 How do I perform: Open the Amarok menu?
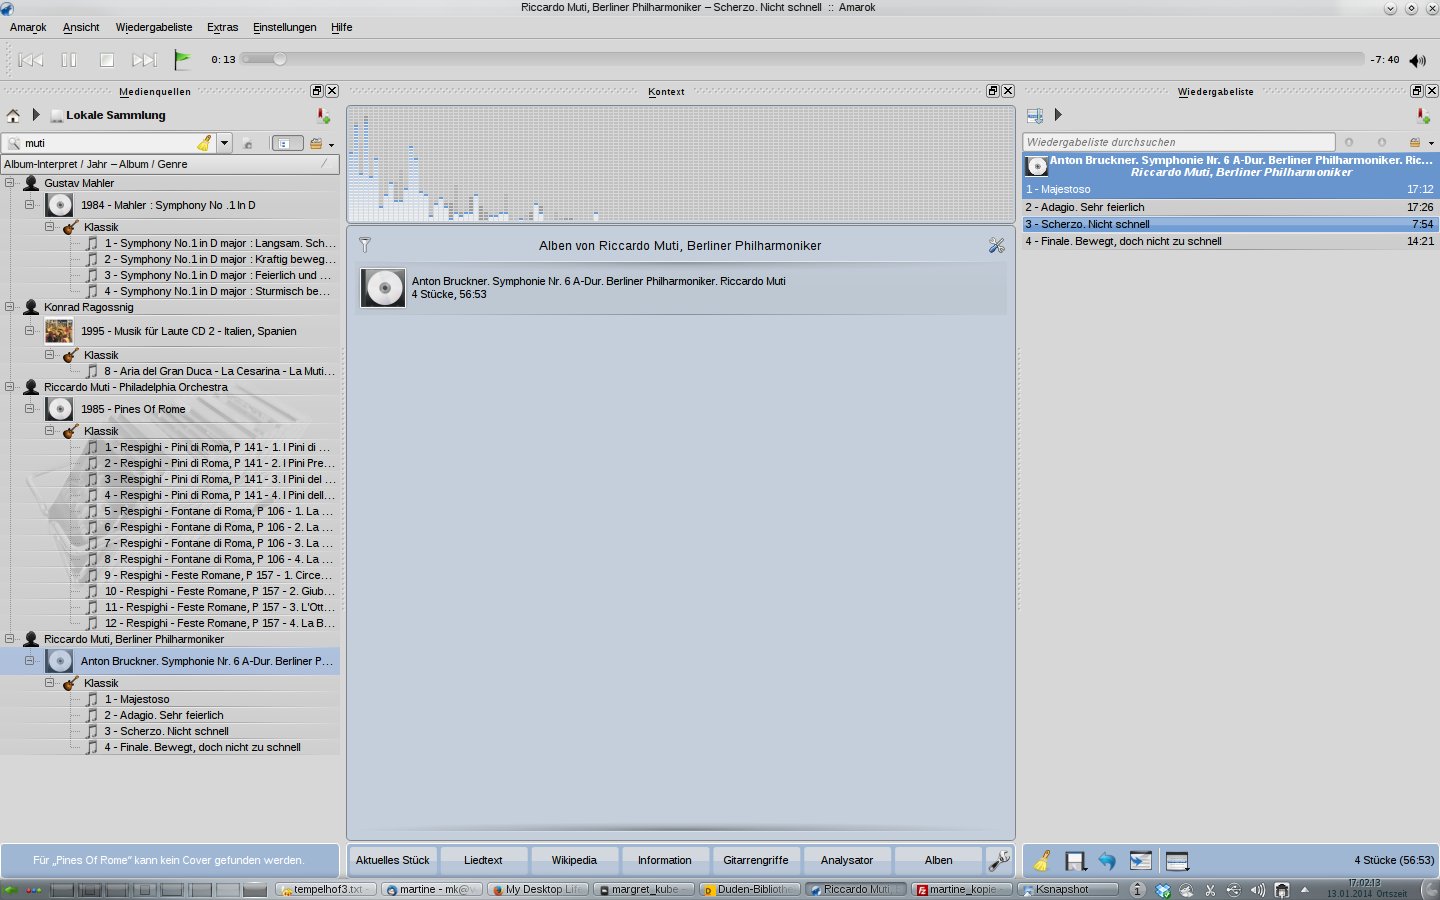(28, 27)
